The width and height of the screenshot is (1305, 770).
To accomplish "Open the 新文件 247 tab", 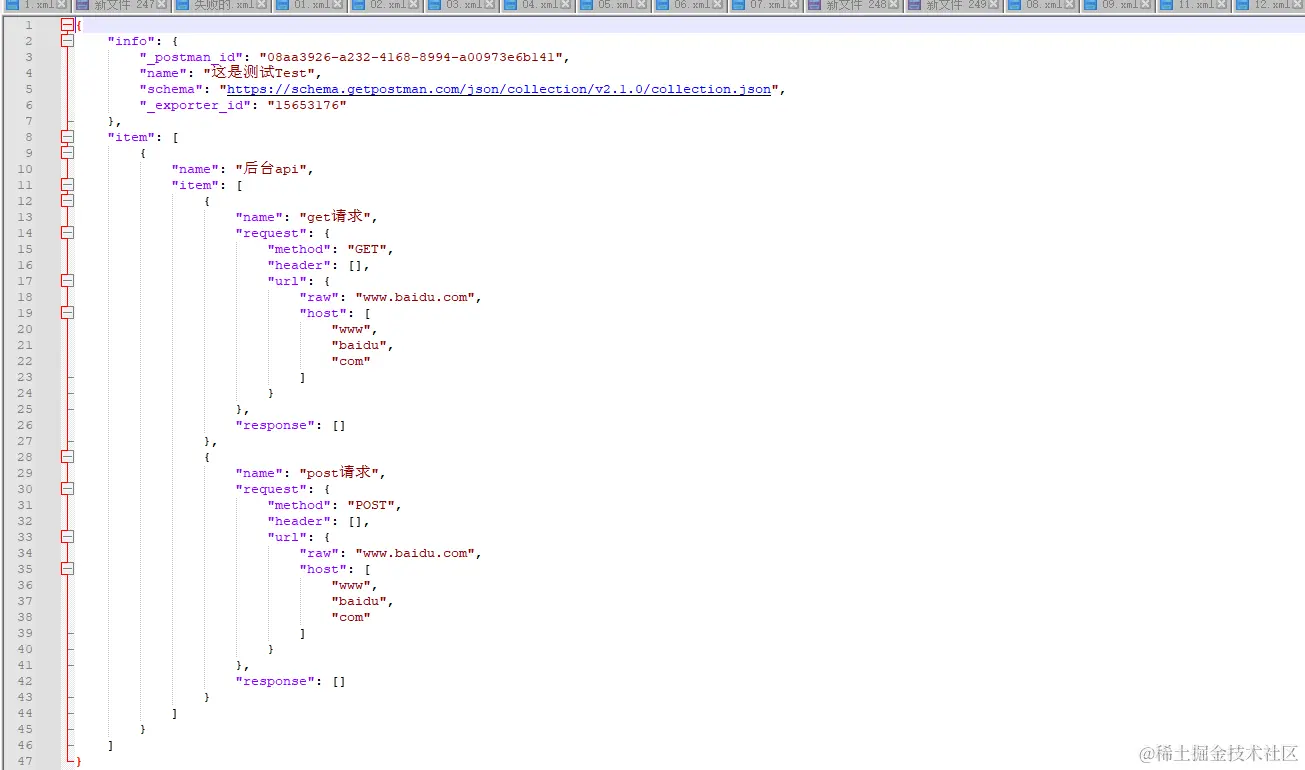I will [123, 5].
